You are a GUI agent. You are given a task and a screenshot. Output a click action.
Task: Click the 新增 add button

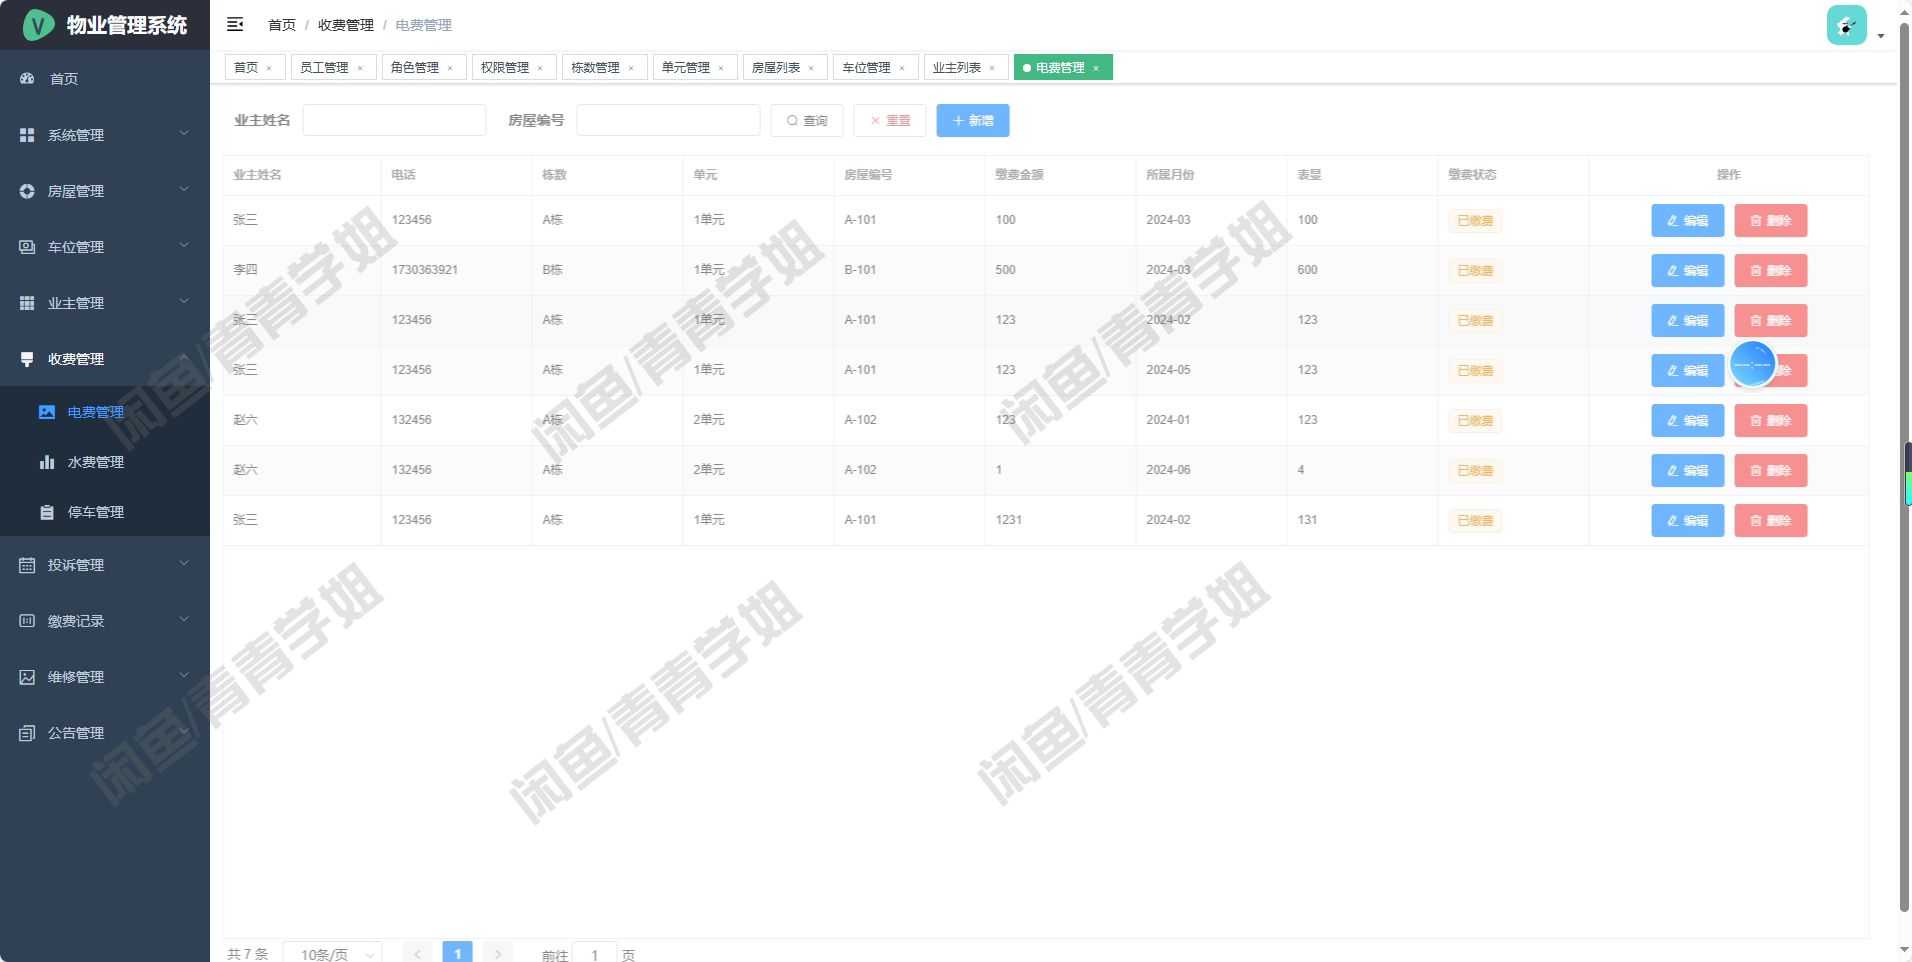[973, 121]
